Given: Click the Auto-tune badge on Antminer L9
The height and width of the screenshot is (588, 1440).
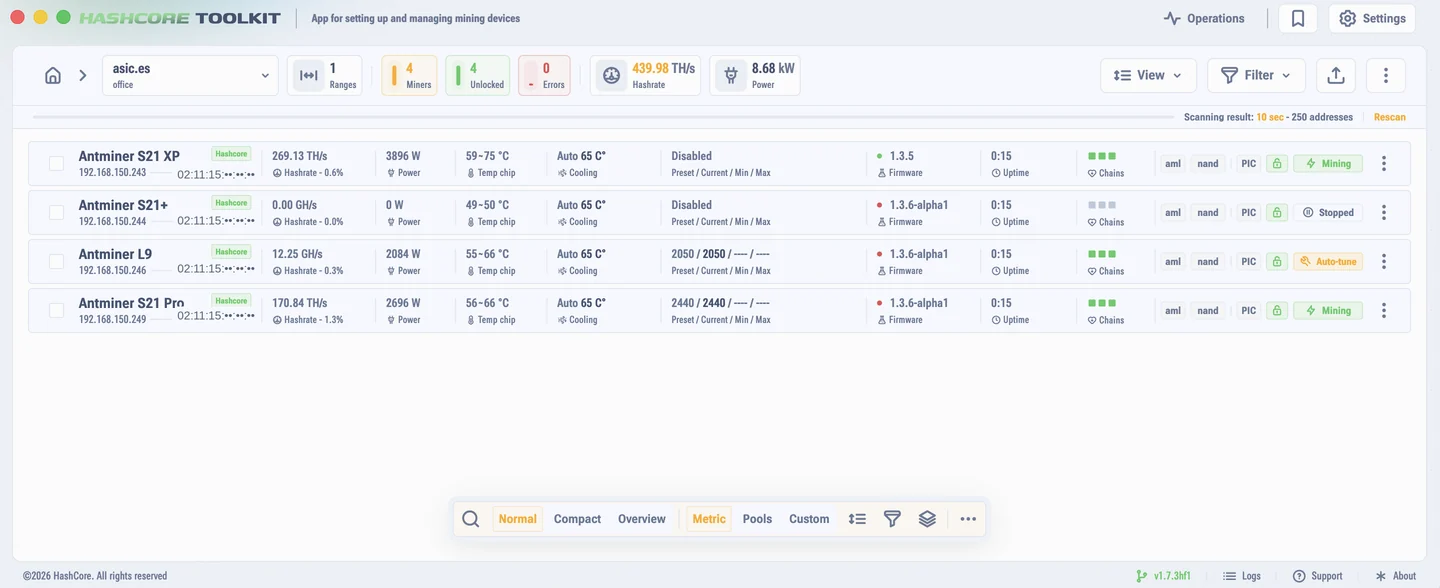Looking at the screenshot, I should point(1328,261).
